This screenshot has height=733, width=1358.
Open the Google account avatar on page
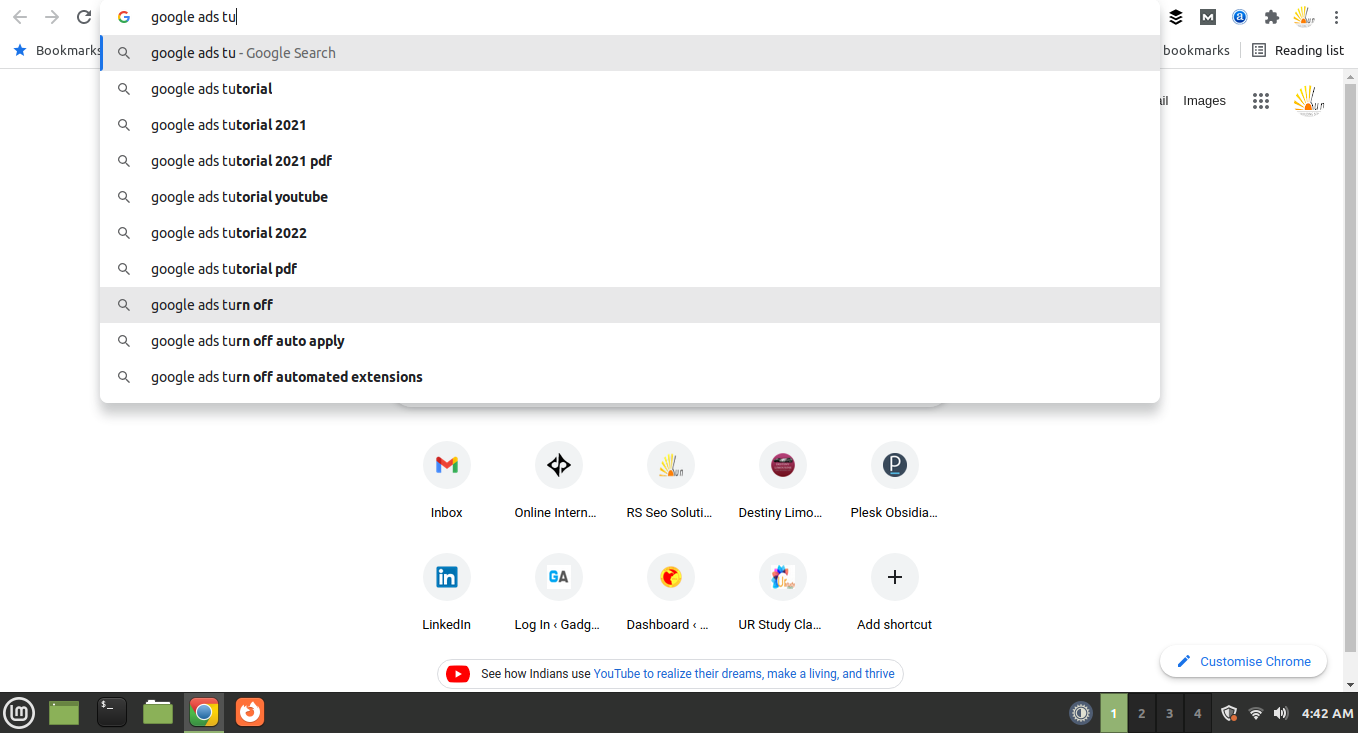click(x=1309, y=101)
